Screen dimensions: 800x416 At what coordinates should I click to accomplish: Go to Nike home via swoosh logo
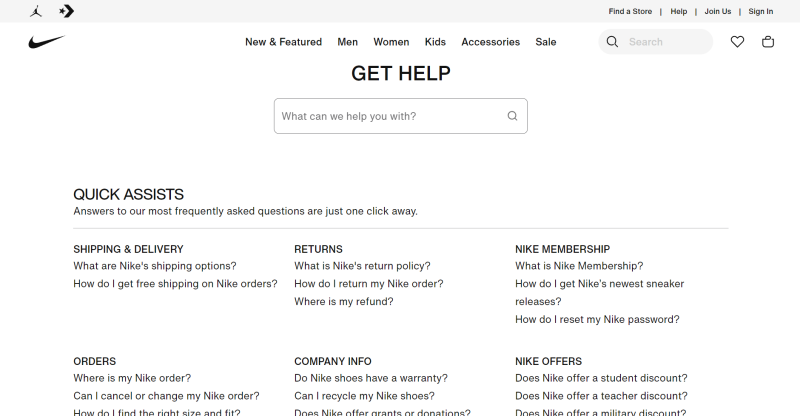click(x=47, y=42)
